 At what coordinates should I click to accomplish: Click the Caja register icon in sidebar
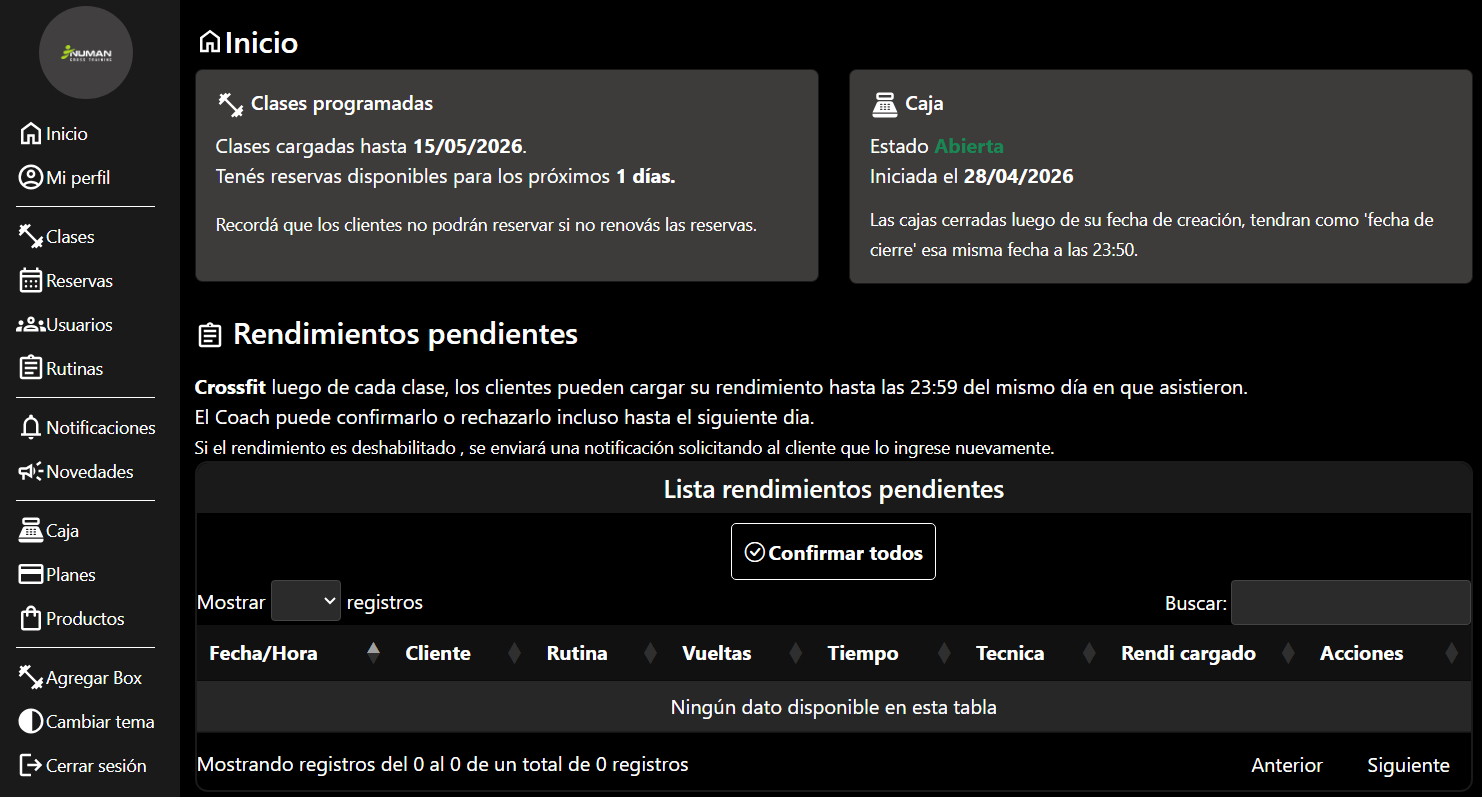31,531
